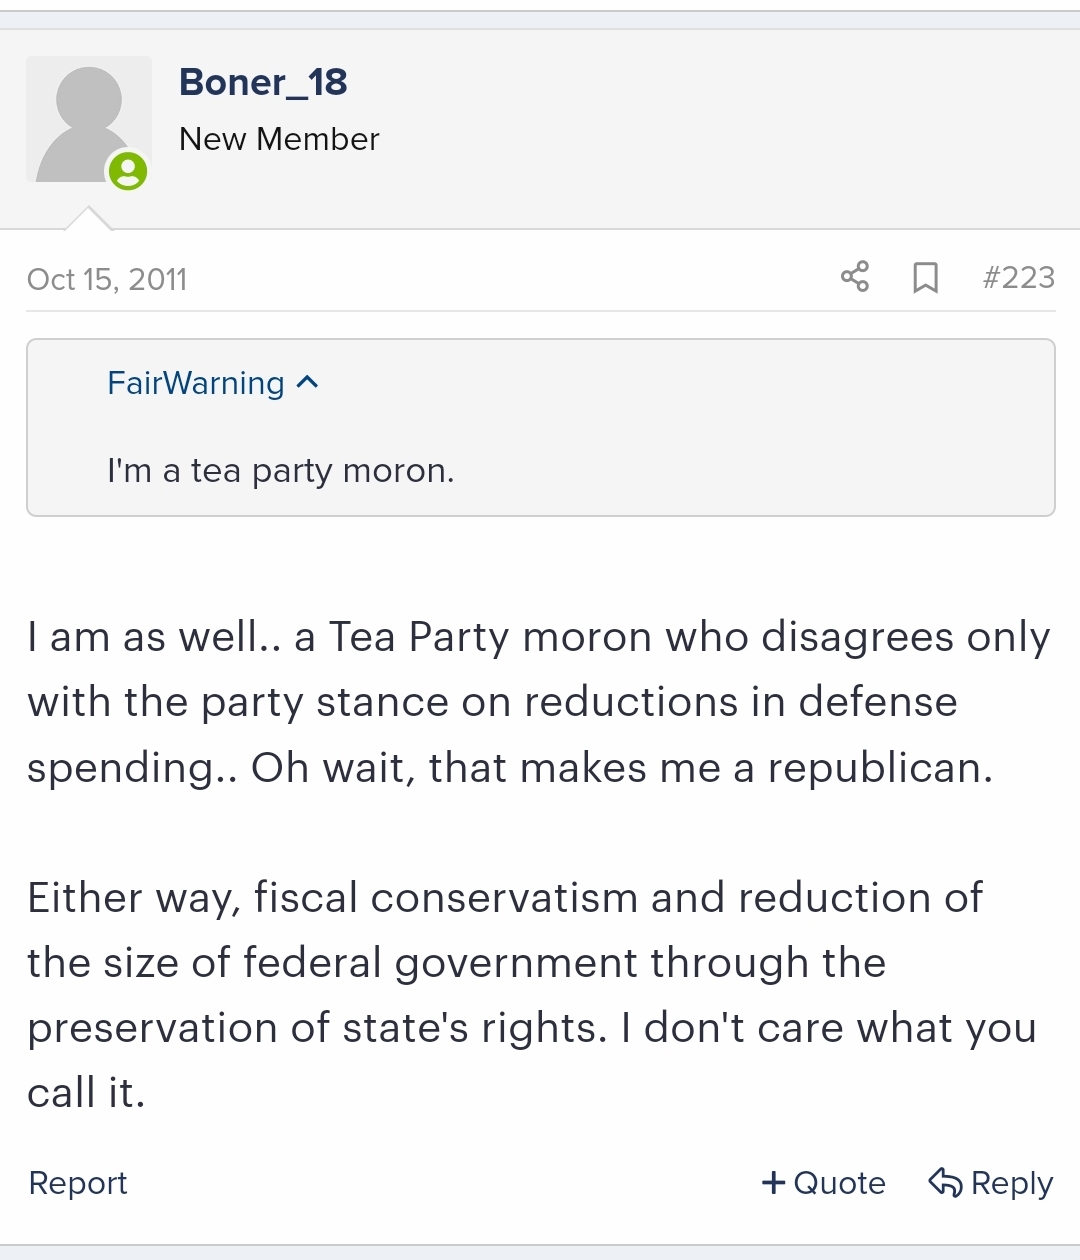Image resolution: width=1080 pixels, height=1260 pixels.
Task: Click the share icon for post #223
Action: [855, 277]
